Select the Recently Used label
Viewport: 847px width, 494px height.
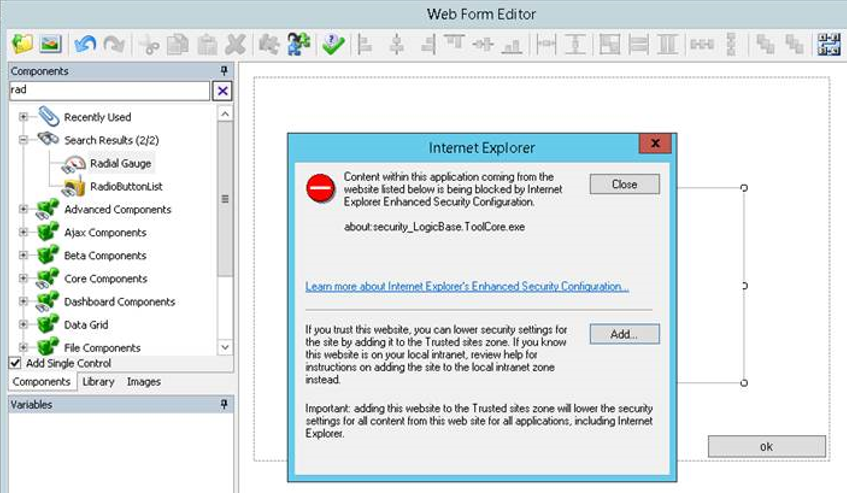pos(97,117)
